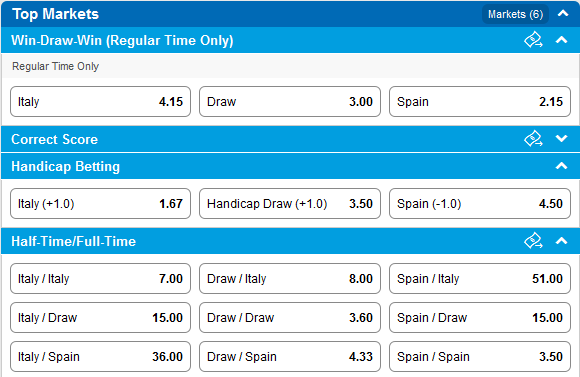
Task: Pick Handicap Draw (+1.0) at 3.50
Action: (x=290, y=203)
